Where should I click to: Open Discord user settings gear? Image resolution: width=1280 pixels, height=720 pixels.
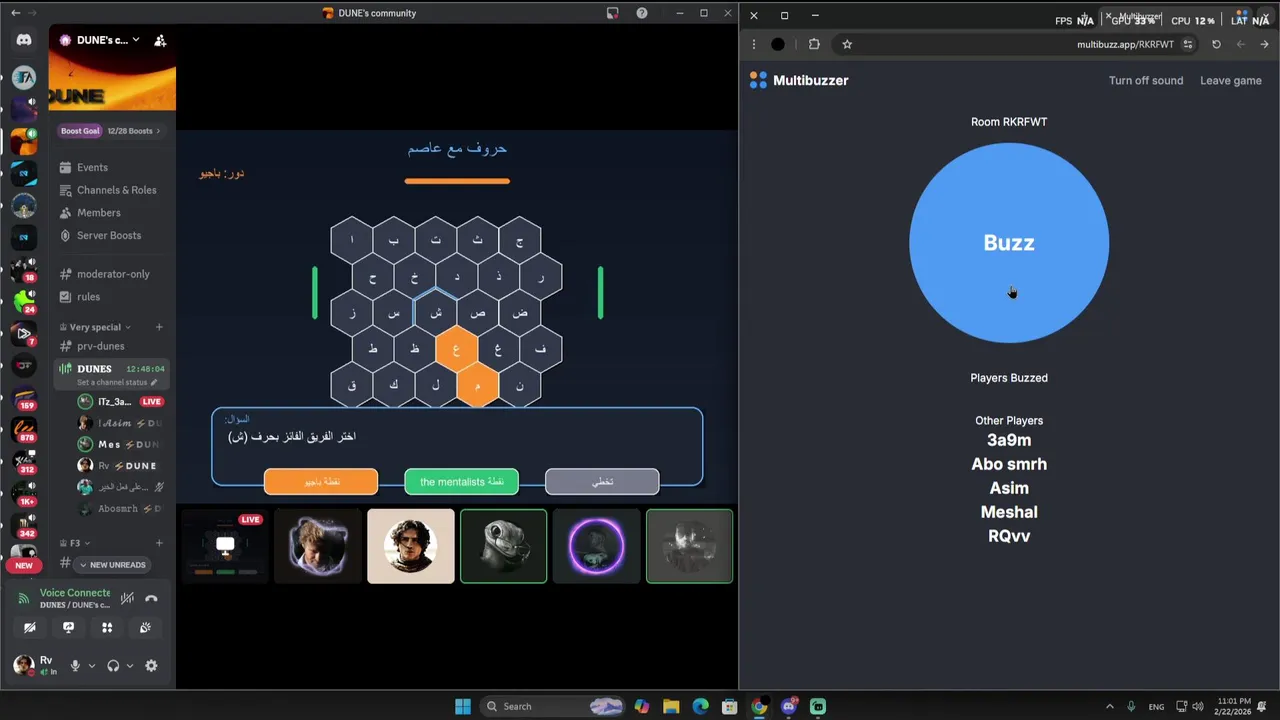click(x=151, y=666)
